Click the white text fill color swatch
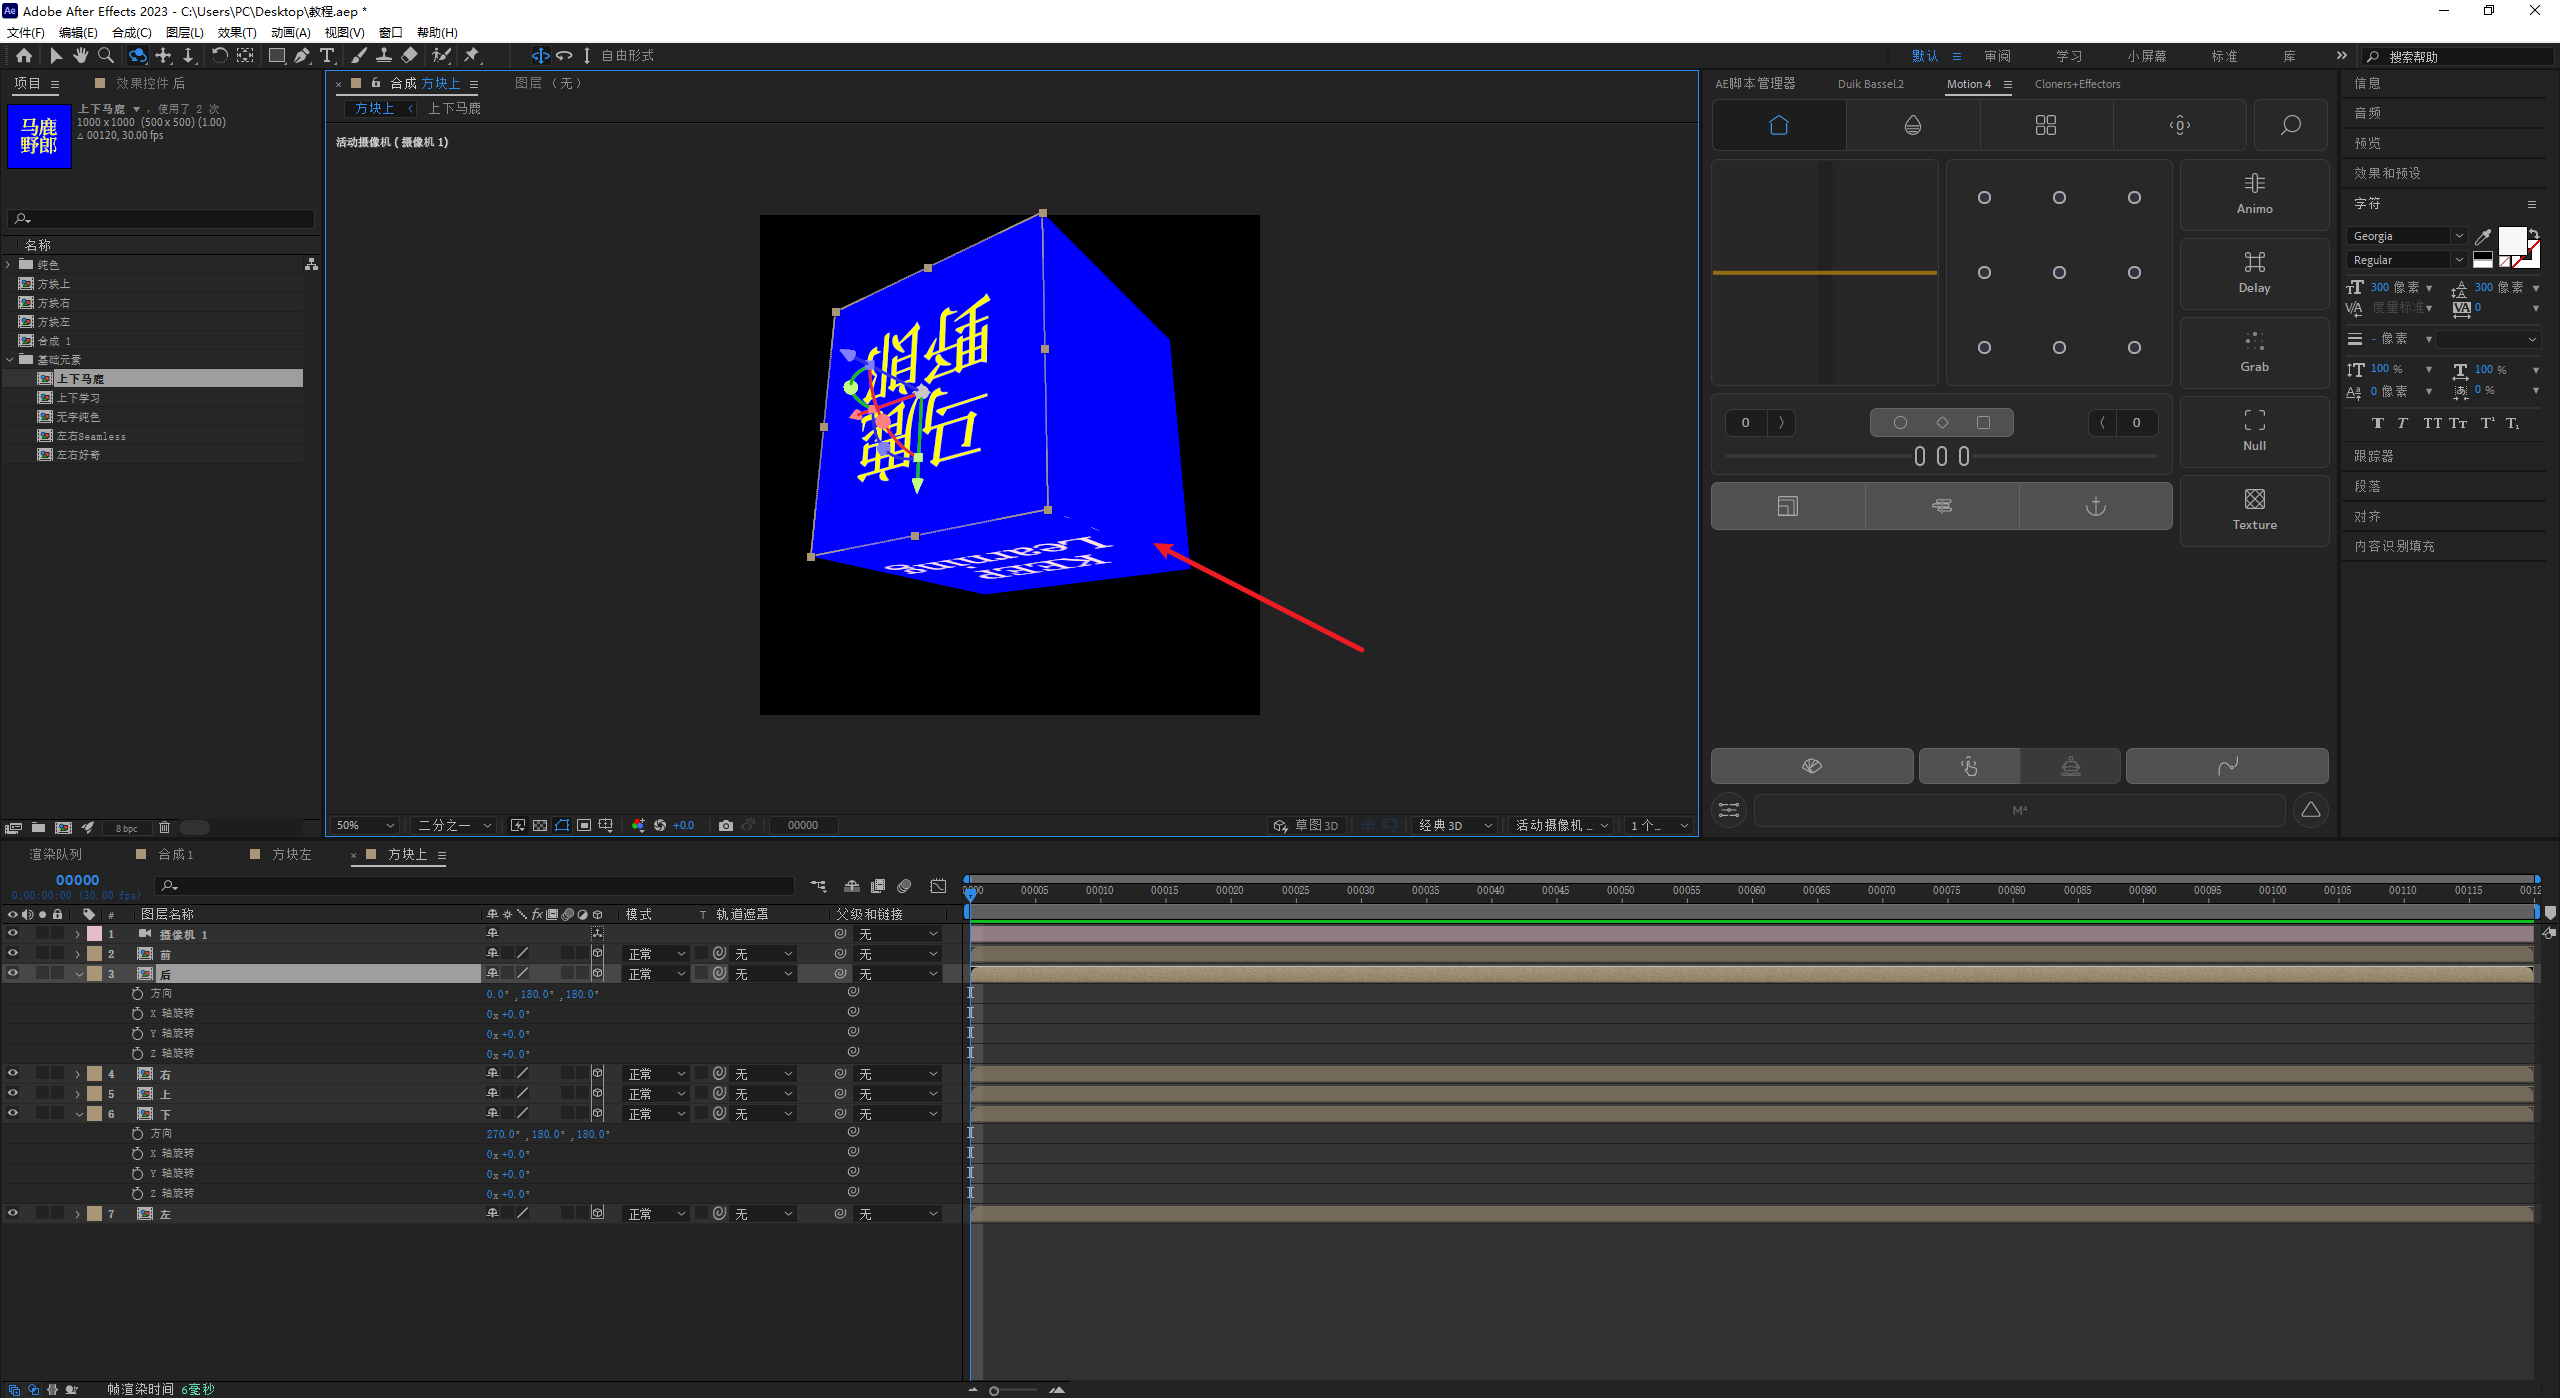 click(x=2511, y=241)
